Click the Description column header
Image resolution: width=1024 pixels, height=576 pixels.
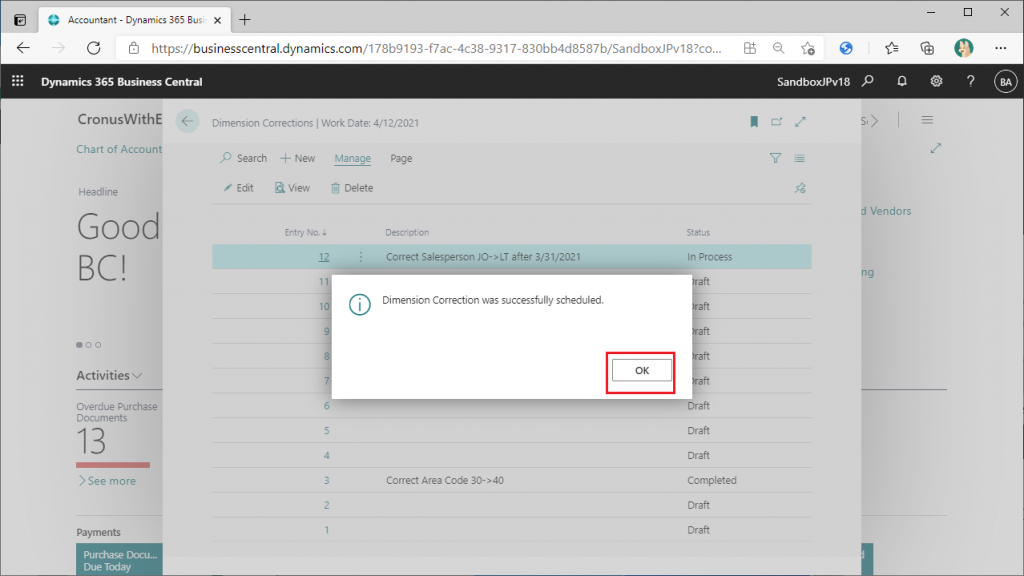tap(407, 232)
